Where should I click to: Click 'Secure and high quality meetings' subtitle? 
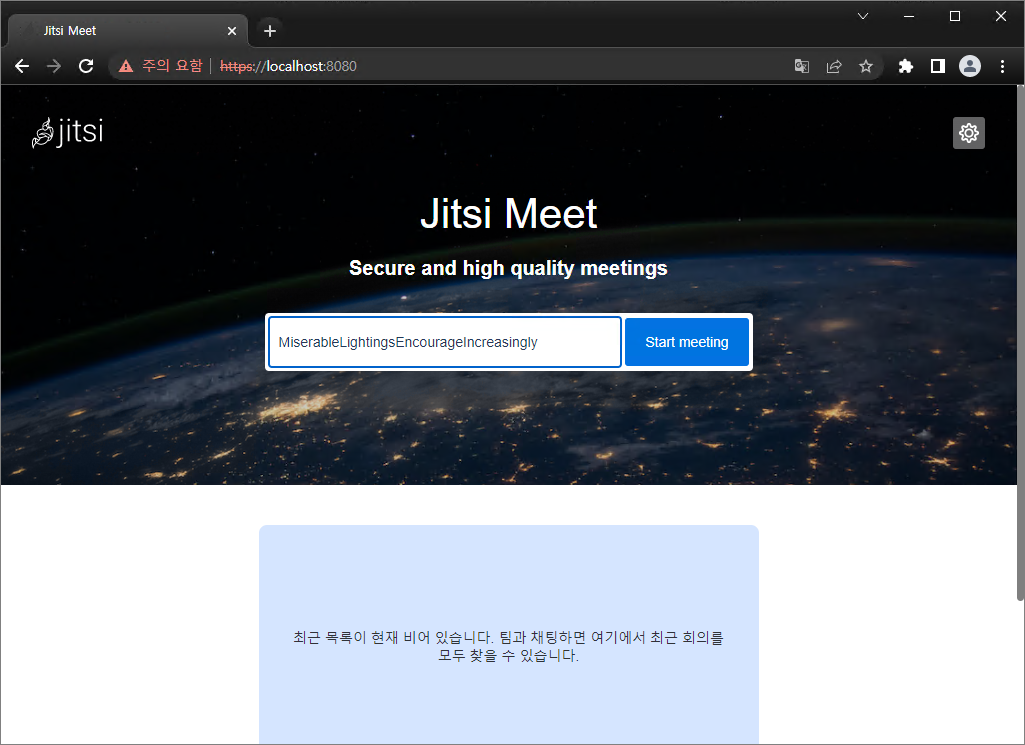coord(508,268)
